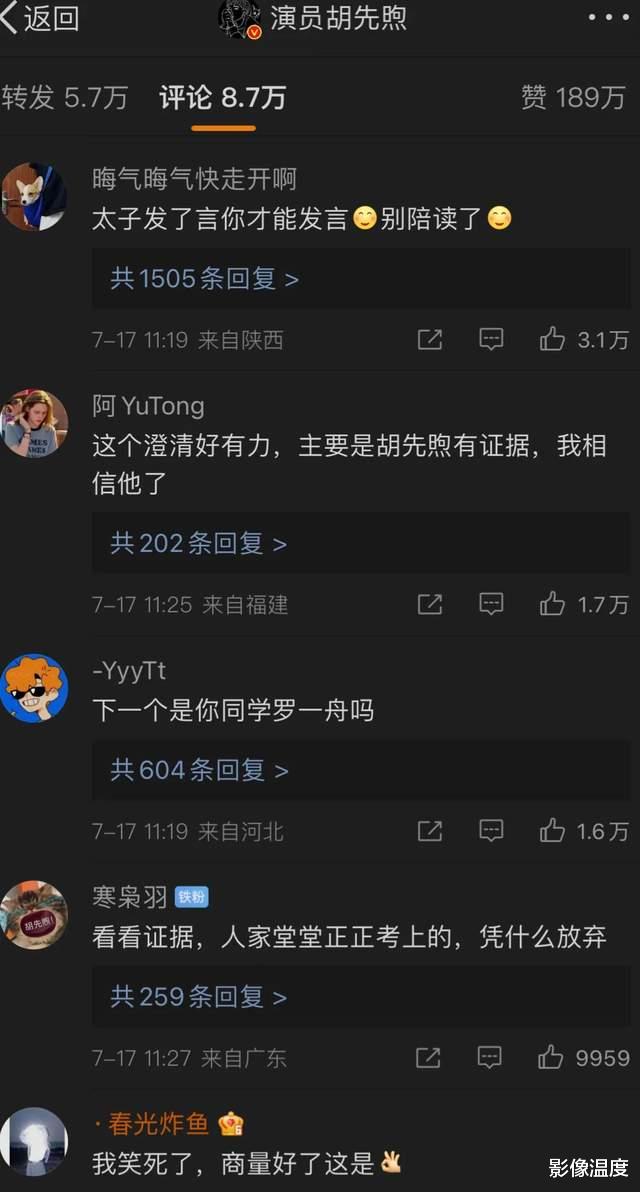
Task: Reply to 阿 YuTong's comment via bubble icon
Action: coord(491,604)
